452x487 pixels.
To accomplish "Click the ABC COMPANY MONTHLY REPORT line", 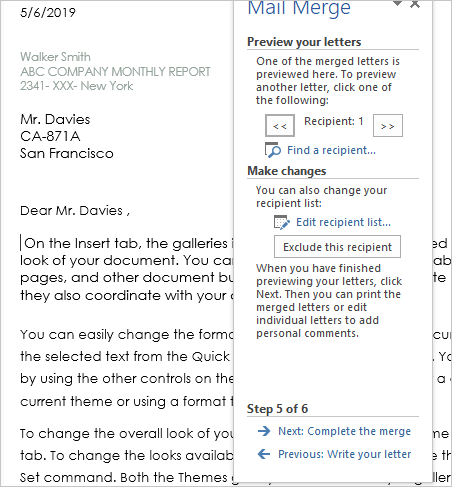I will (115, 71).
